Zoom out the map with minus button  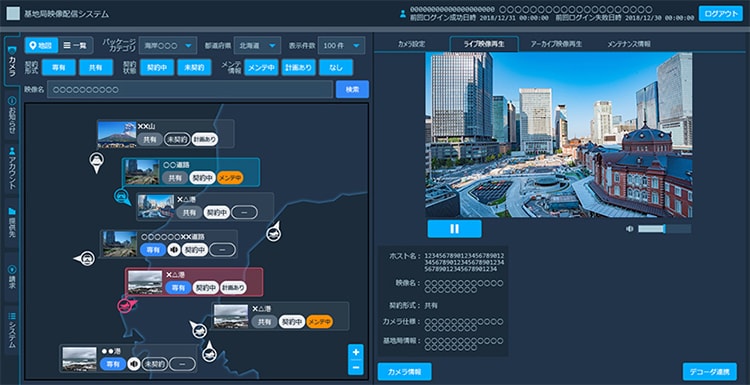point(355,367)
